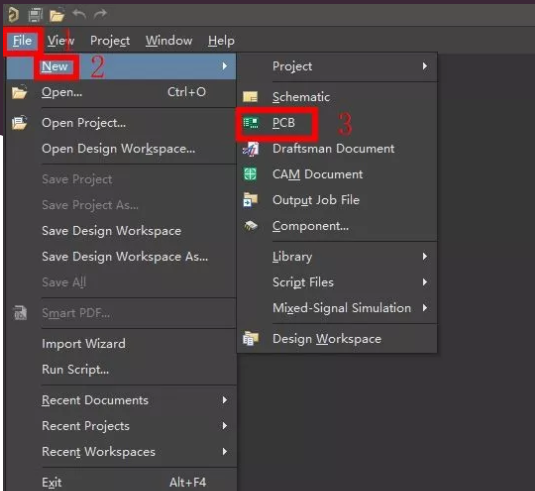Expand the New submenu arrow
This screenshot has width=535, height=491.
point(225,66)
